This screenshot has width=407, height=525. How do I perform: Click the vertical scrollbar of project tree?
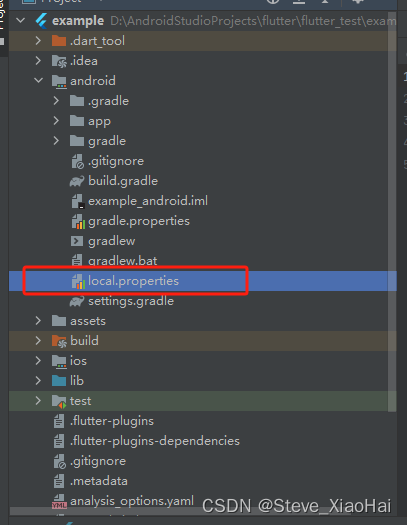pos(392,212)
